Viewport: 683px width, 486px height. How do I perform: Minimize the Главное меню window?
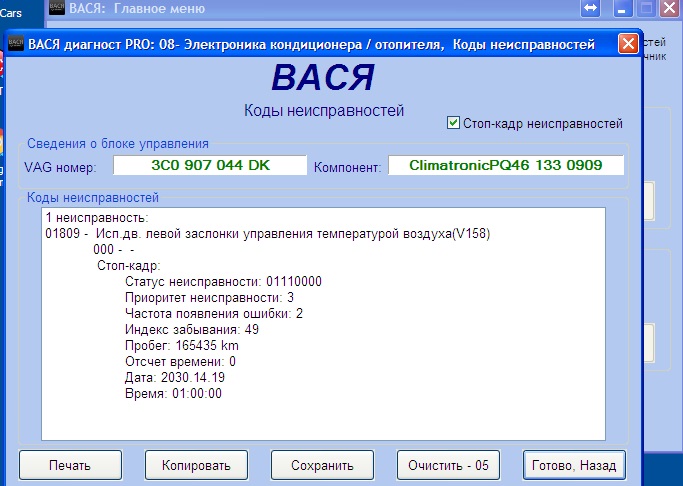(623, 8)
